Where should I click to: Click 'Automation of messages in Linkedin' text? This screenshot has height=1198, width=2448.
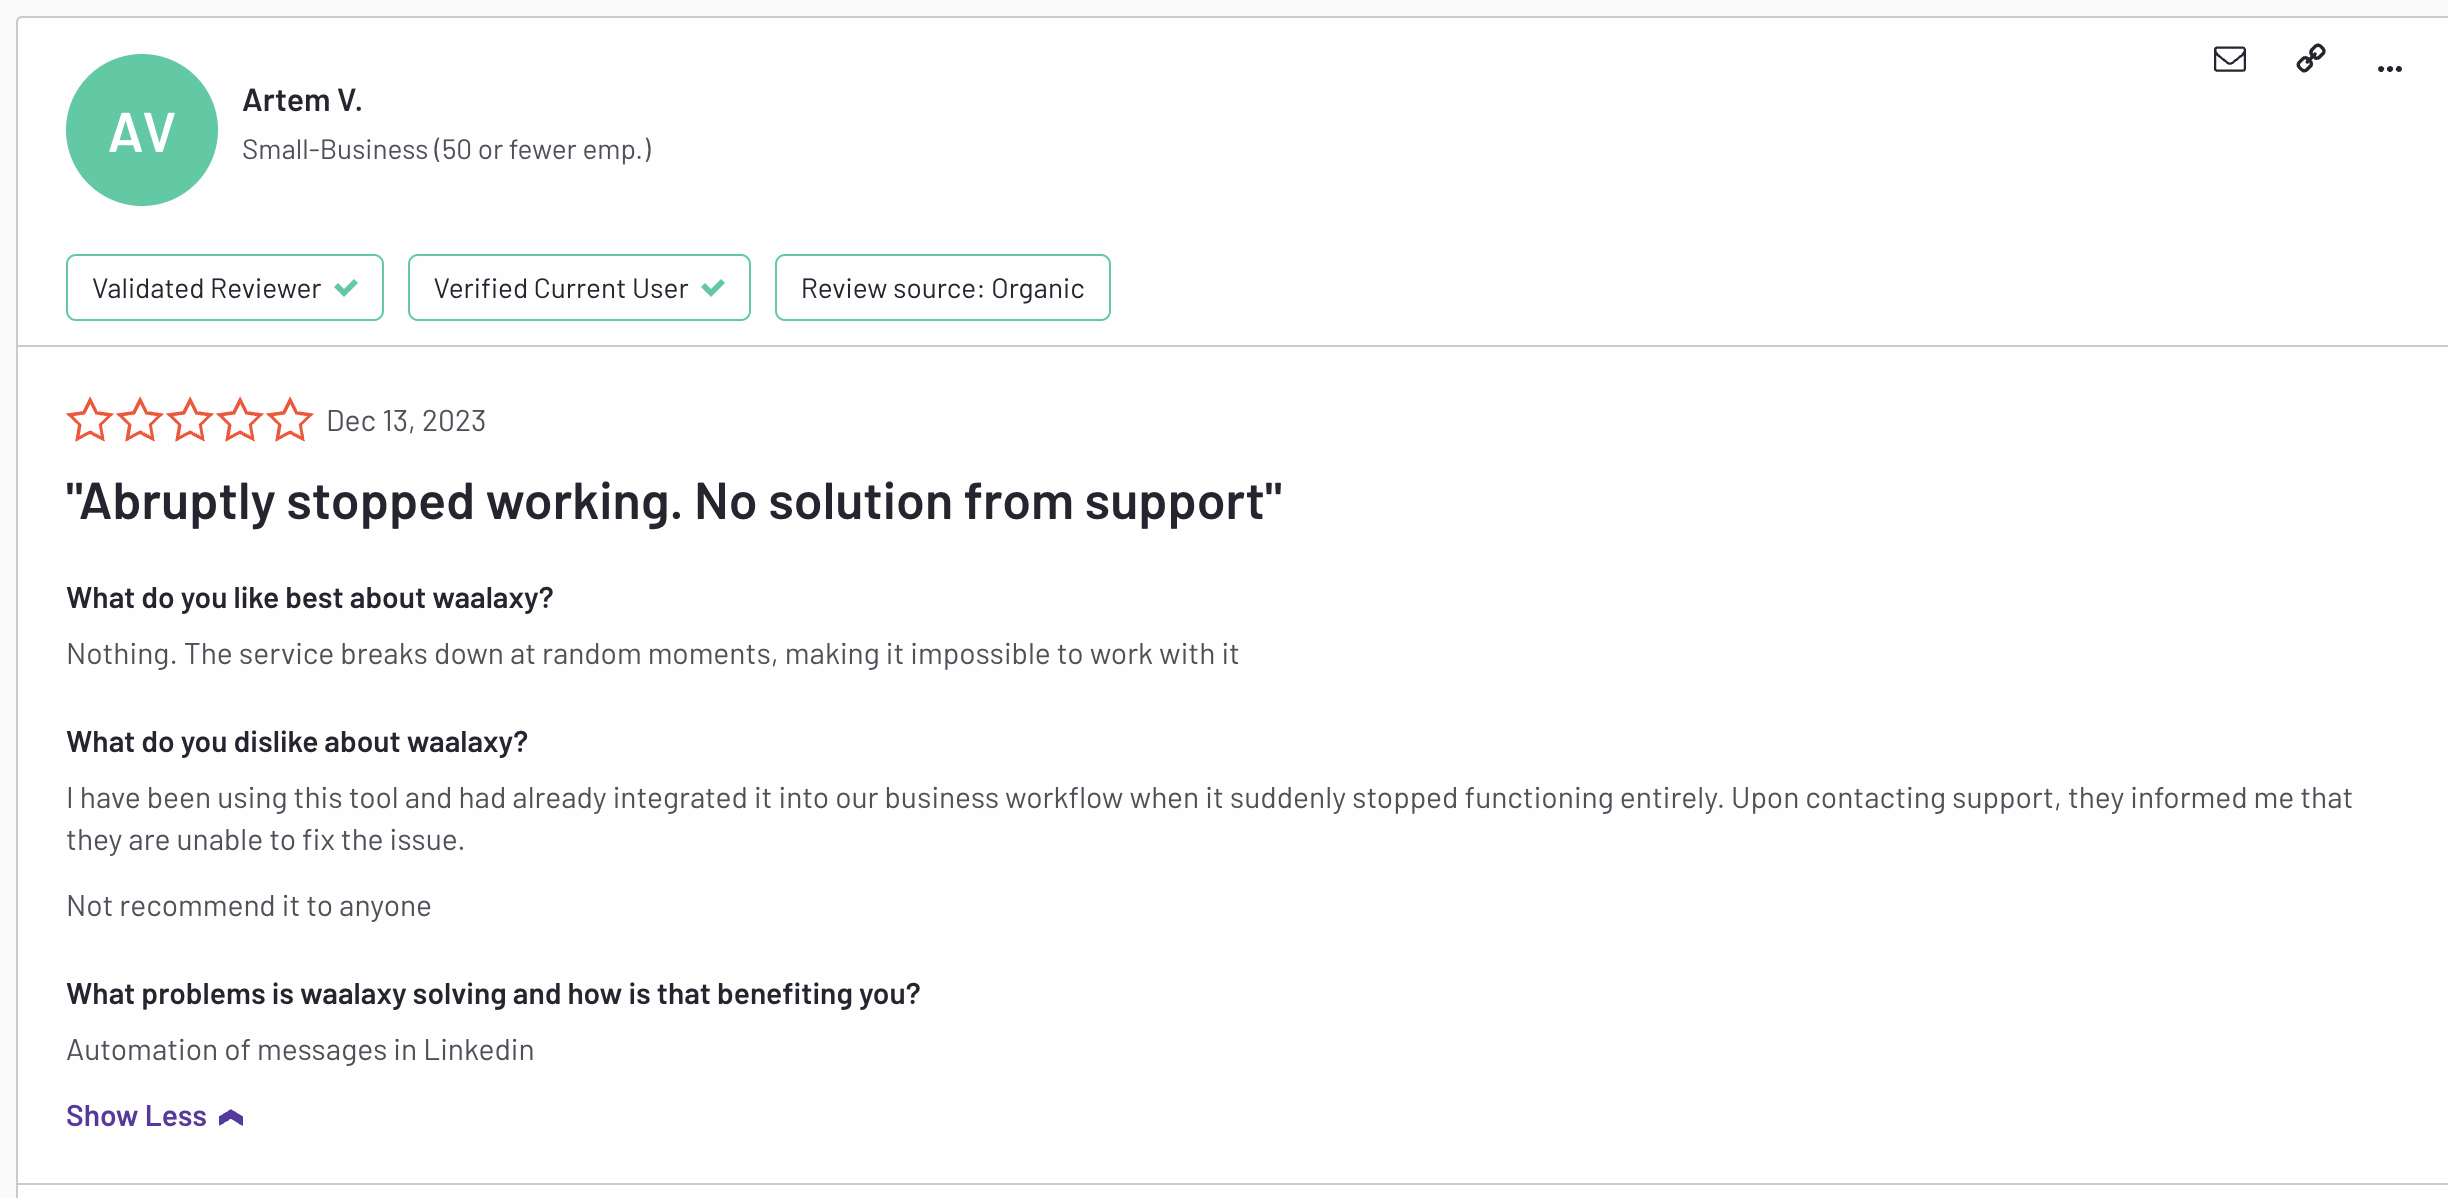click(300, 1050)
